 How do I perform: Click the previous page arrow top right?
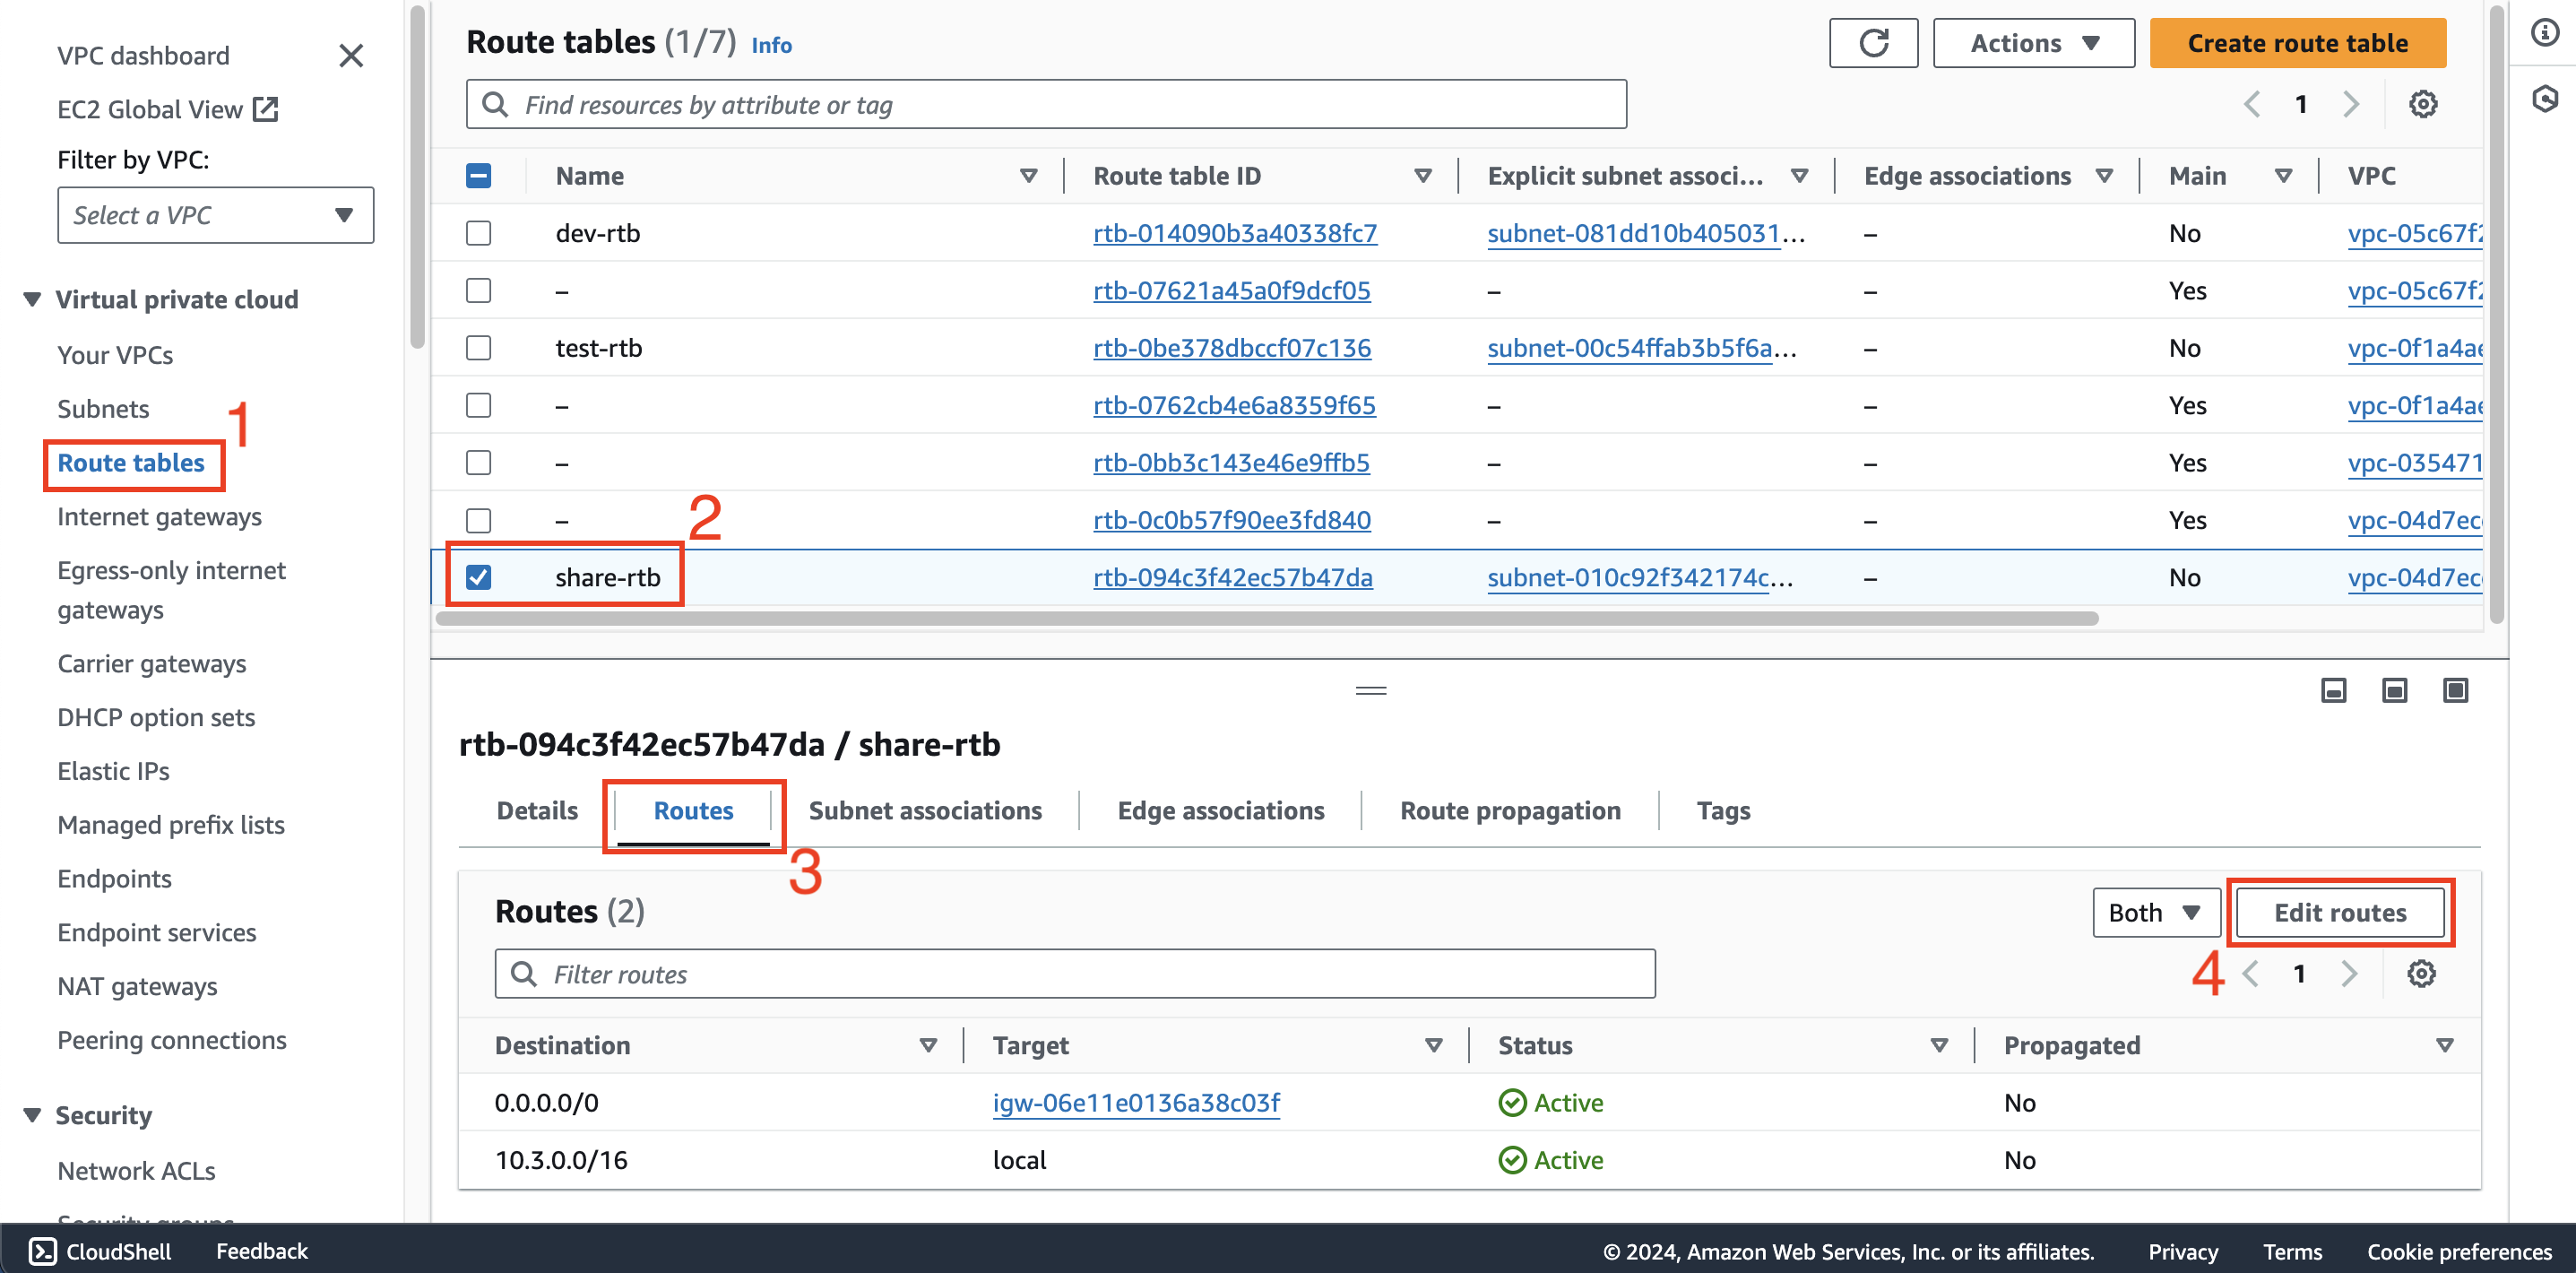pos(2257,105)
